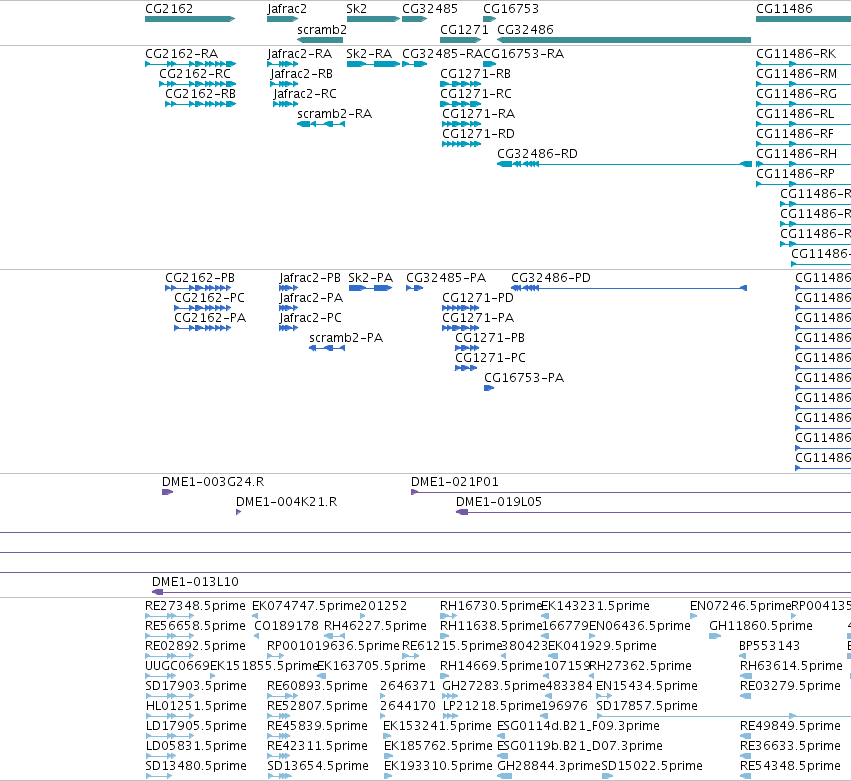
Task: Click transcript CG32486-RD label
Action: coord(537,154)
